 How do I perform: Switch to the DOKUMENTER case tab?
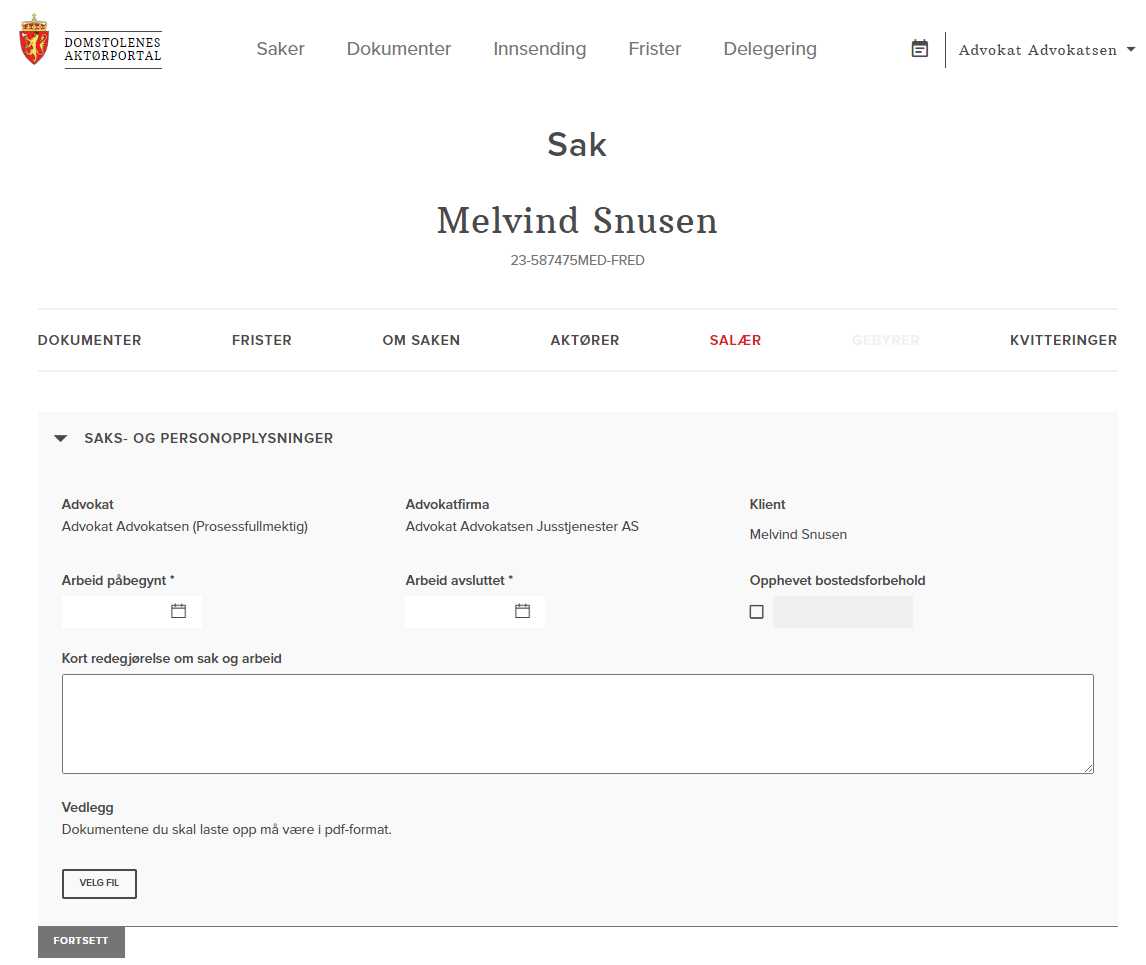click(89, 340)
